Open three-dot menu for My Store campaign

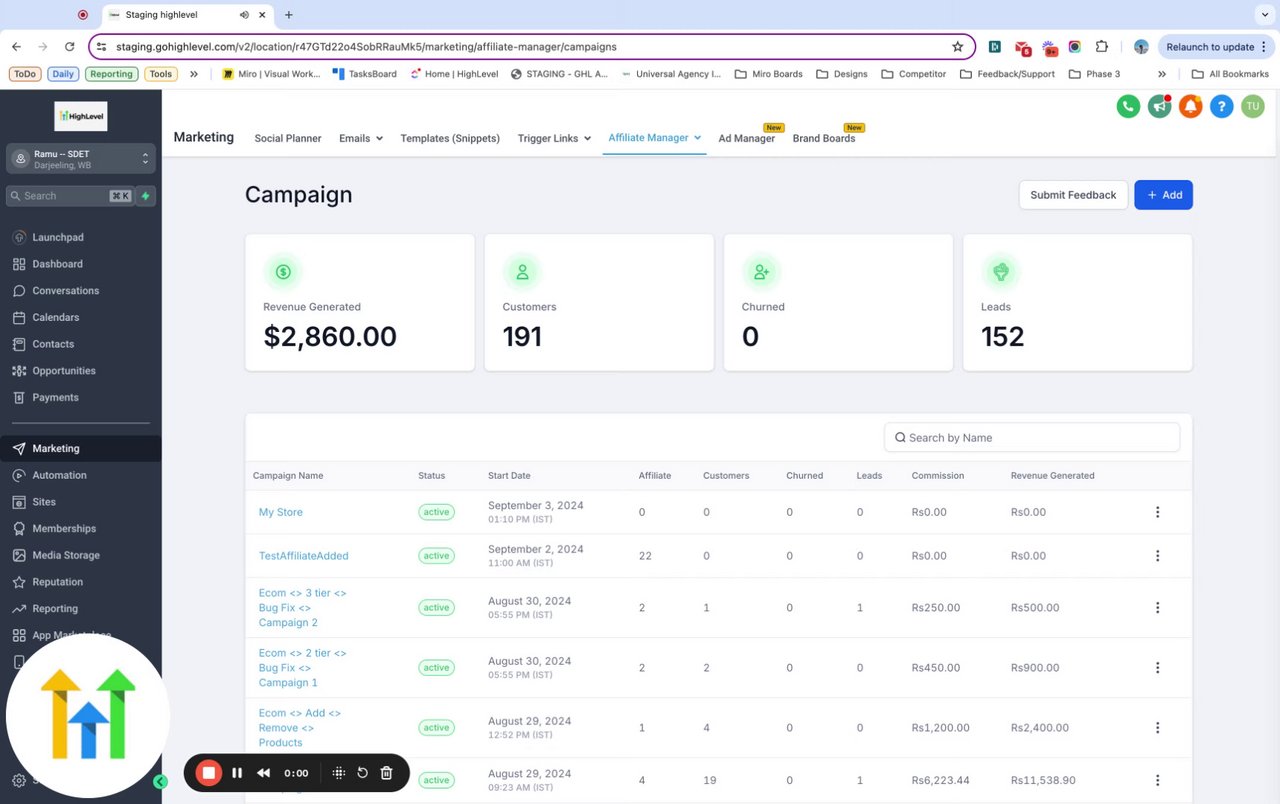pos(1157,512)
